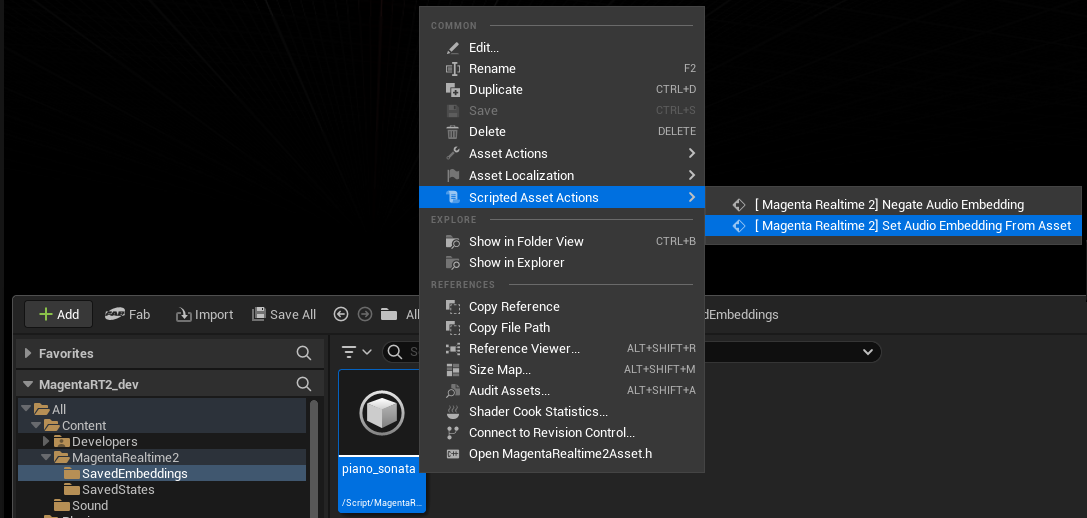Click the Rename icon in context menu
The width and height of the screenshot is (1087, 518).
453,69
